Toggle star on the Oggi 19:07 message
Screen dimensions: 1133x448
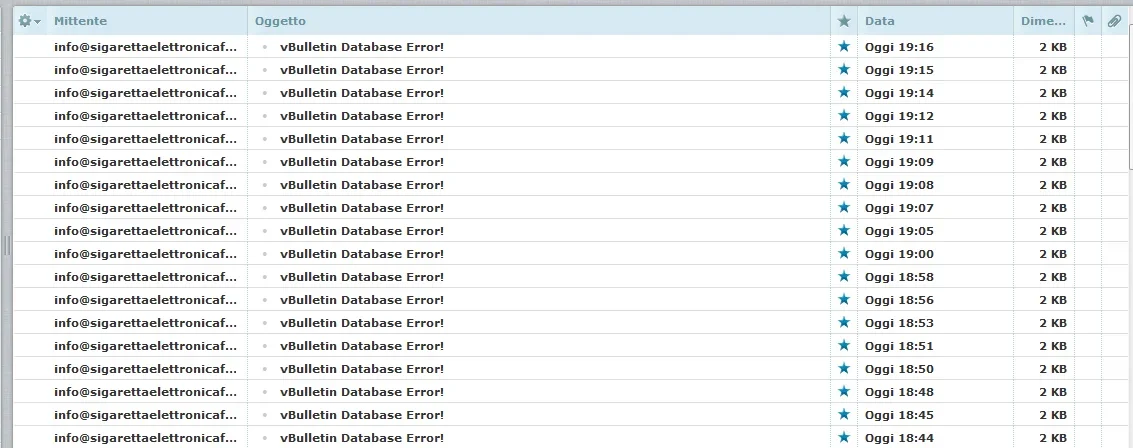(x=844, y=207)
